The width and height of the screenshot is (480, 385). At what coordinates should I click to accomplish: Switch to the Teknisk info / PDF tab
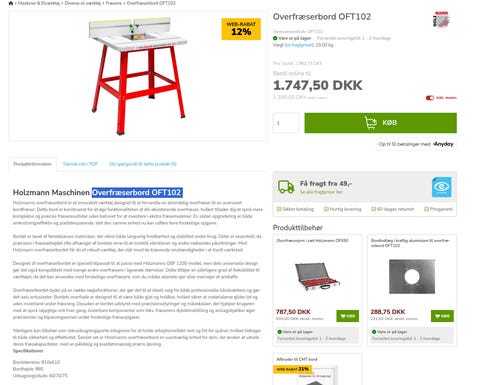click(x=80, y=164)
